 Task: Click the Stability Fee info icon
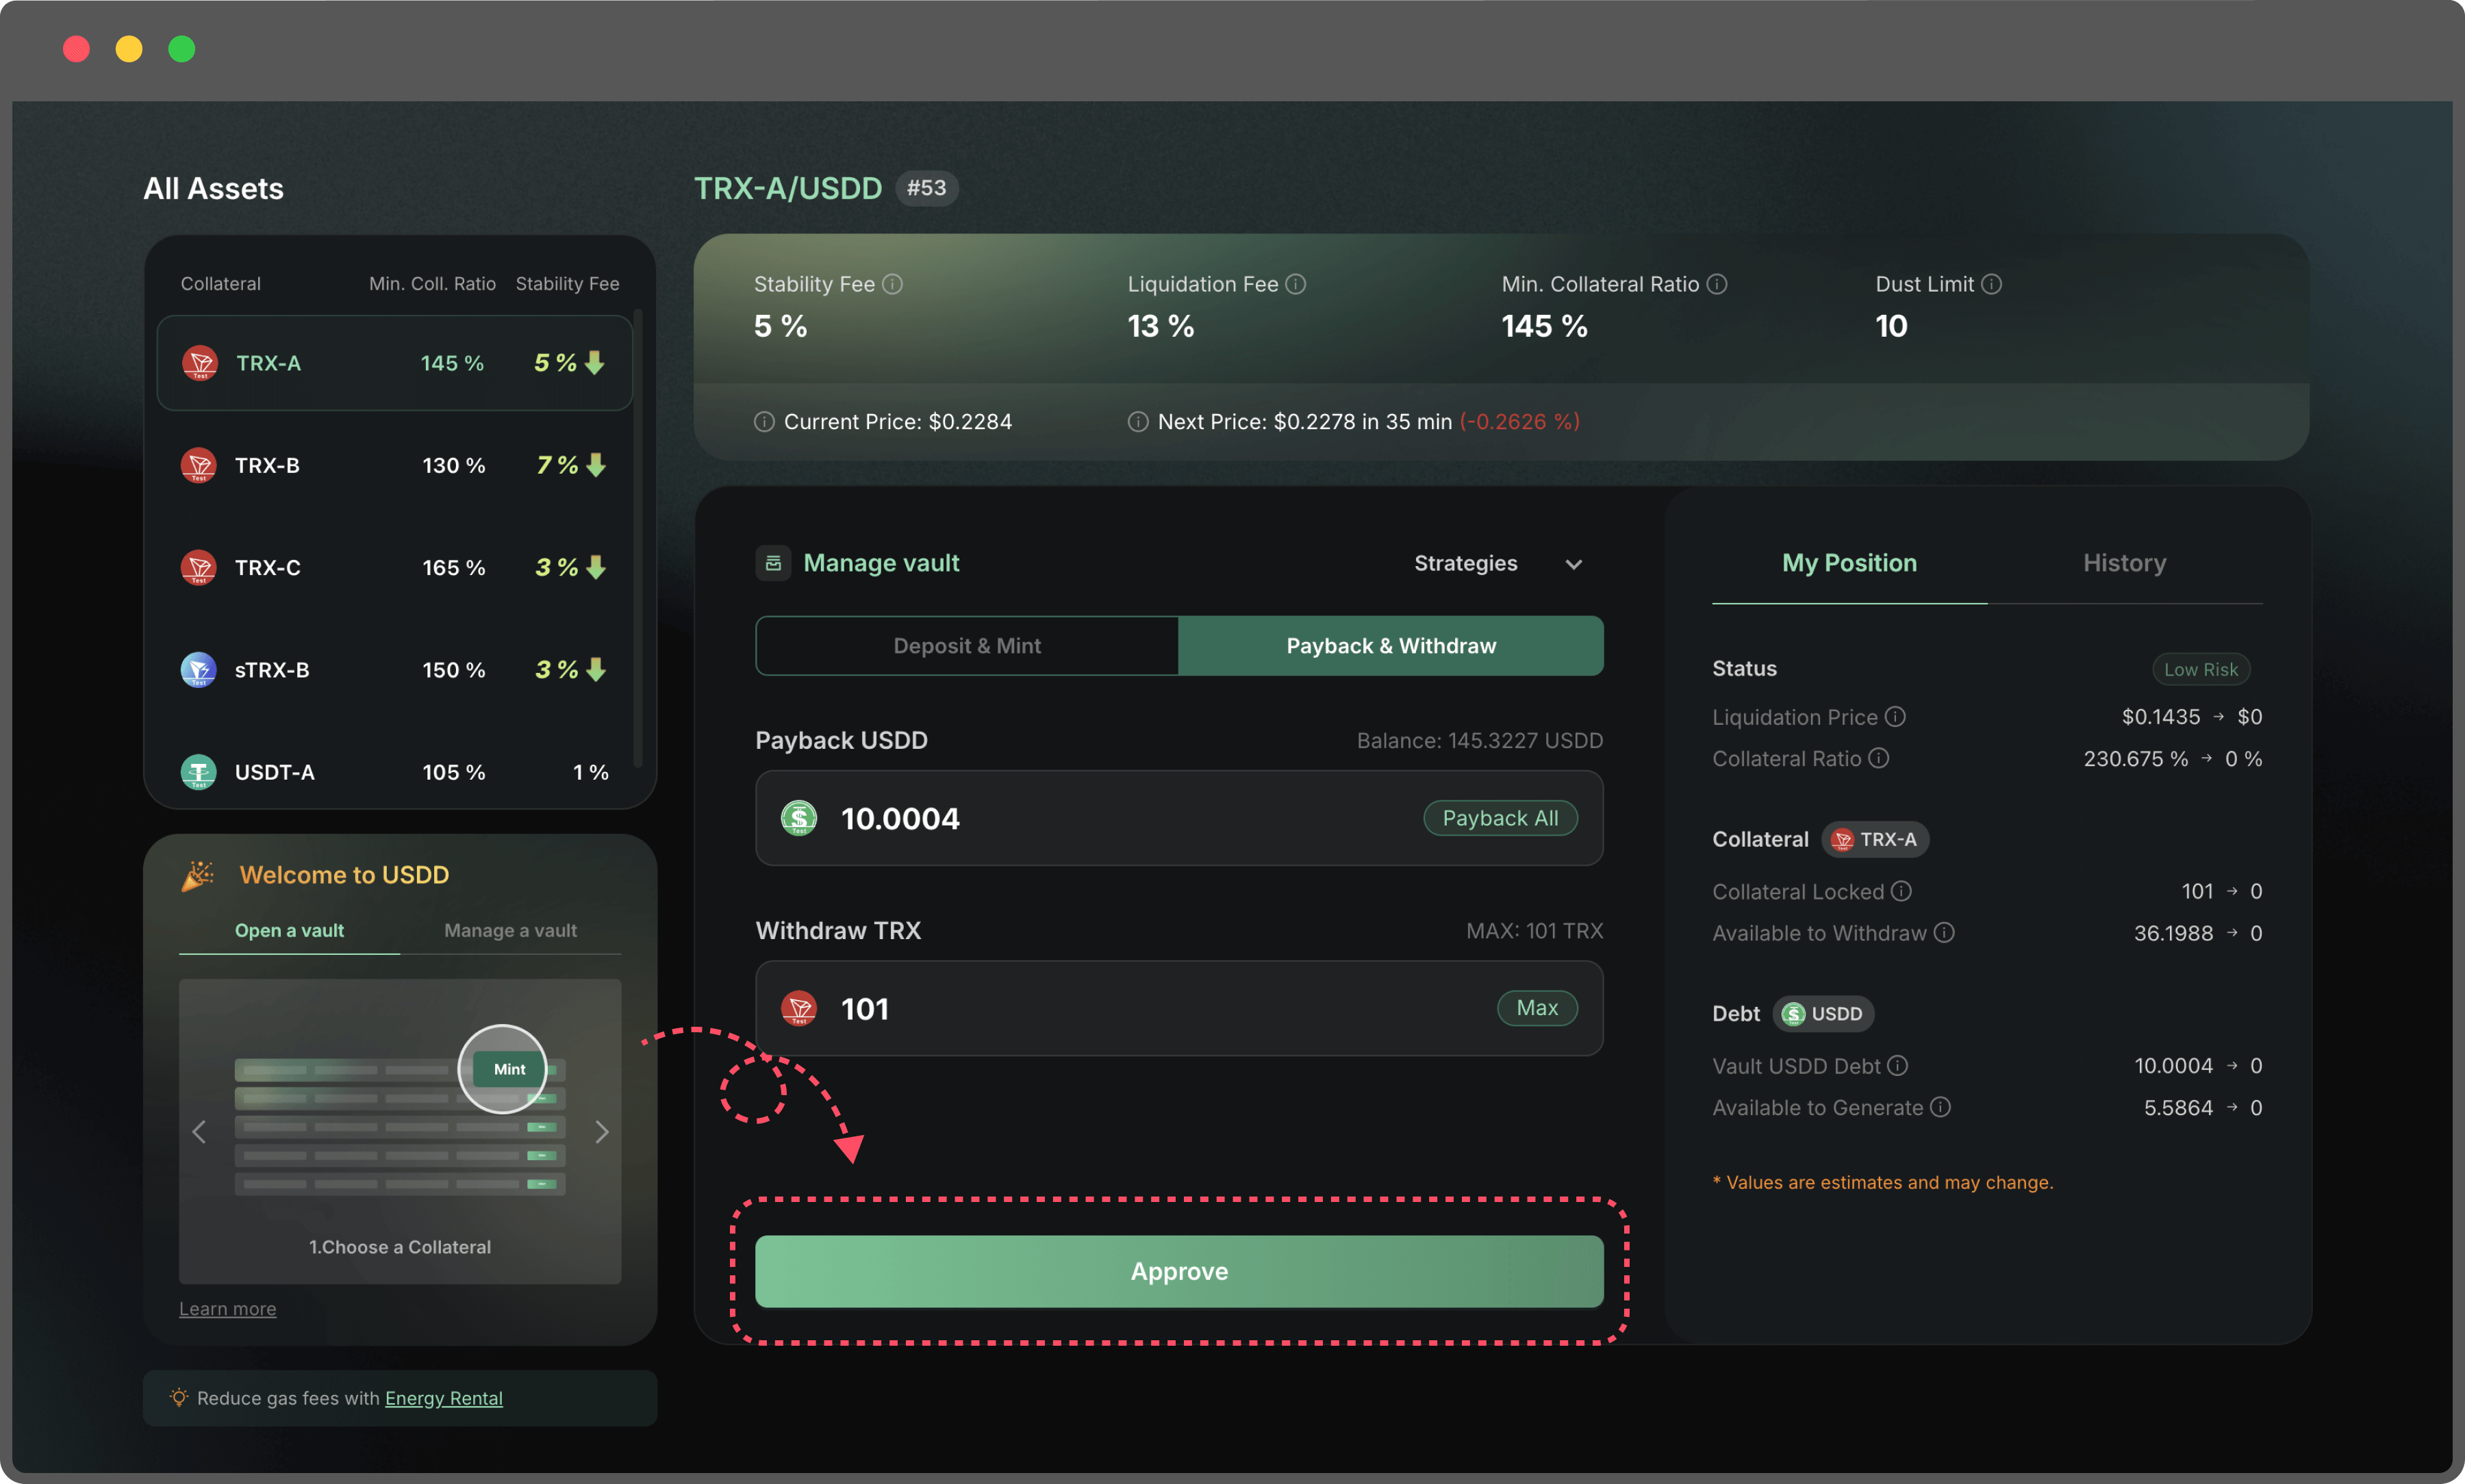(893, 284)
